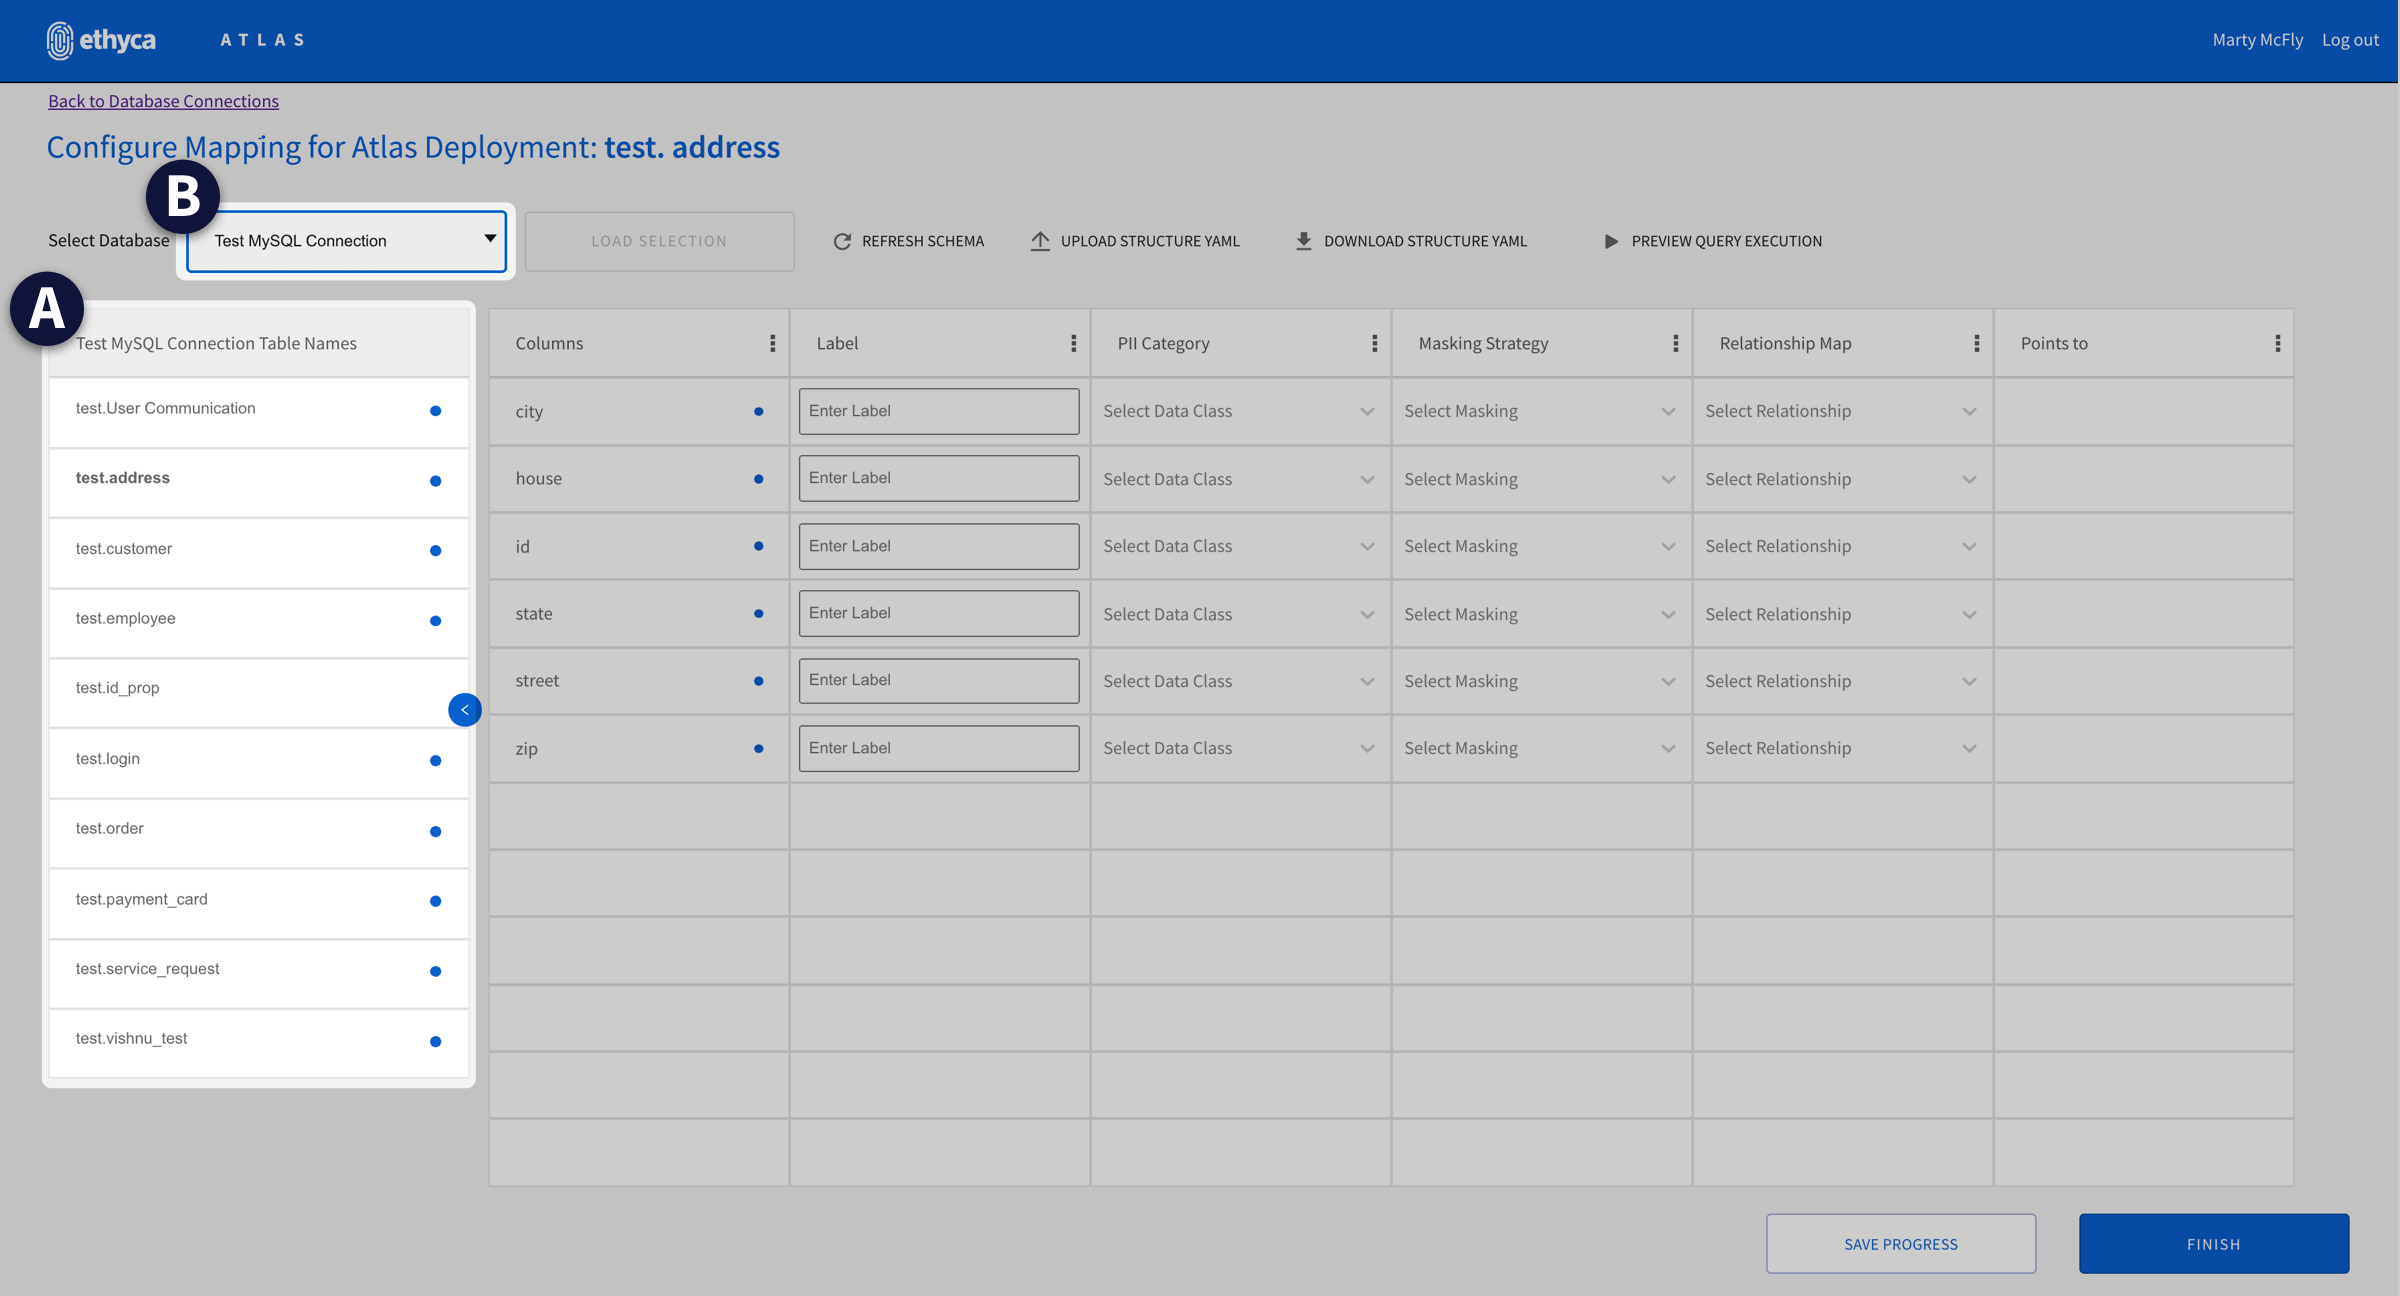Go back to Database Connections

click(163, 101)
